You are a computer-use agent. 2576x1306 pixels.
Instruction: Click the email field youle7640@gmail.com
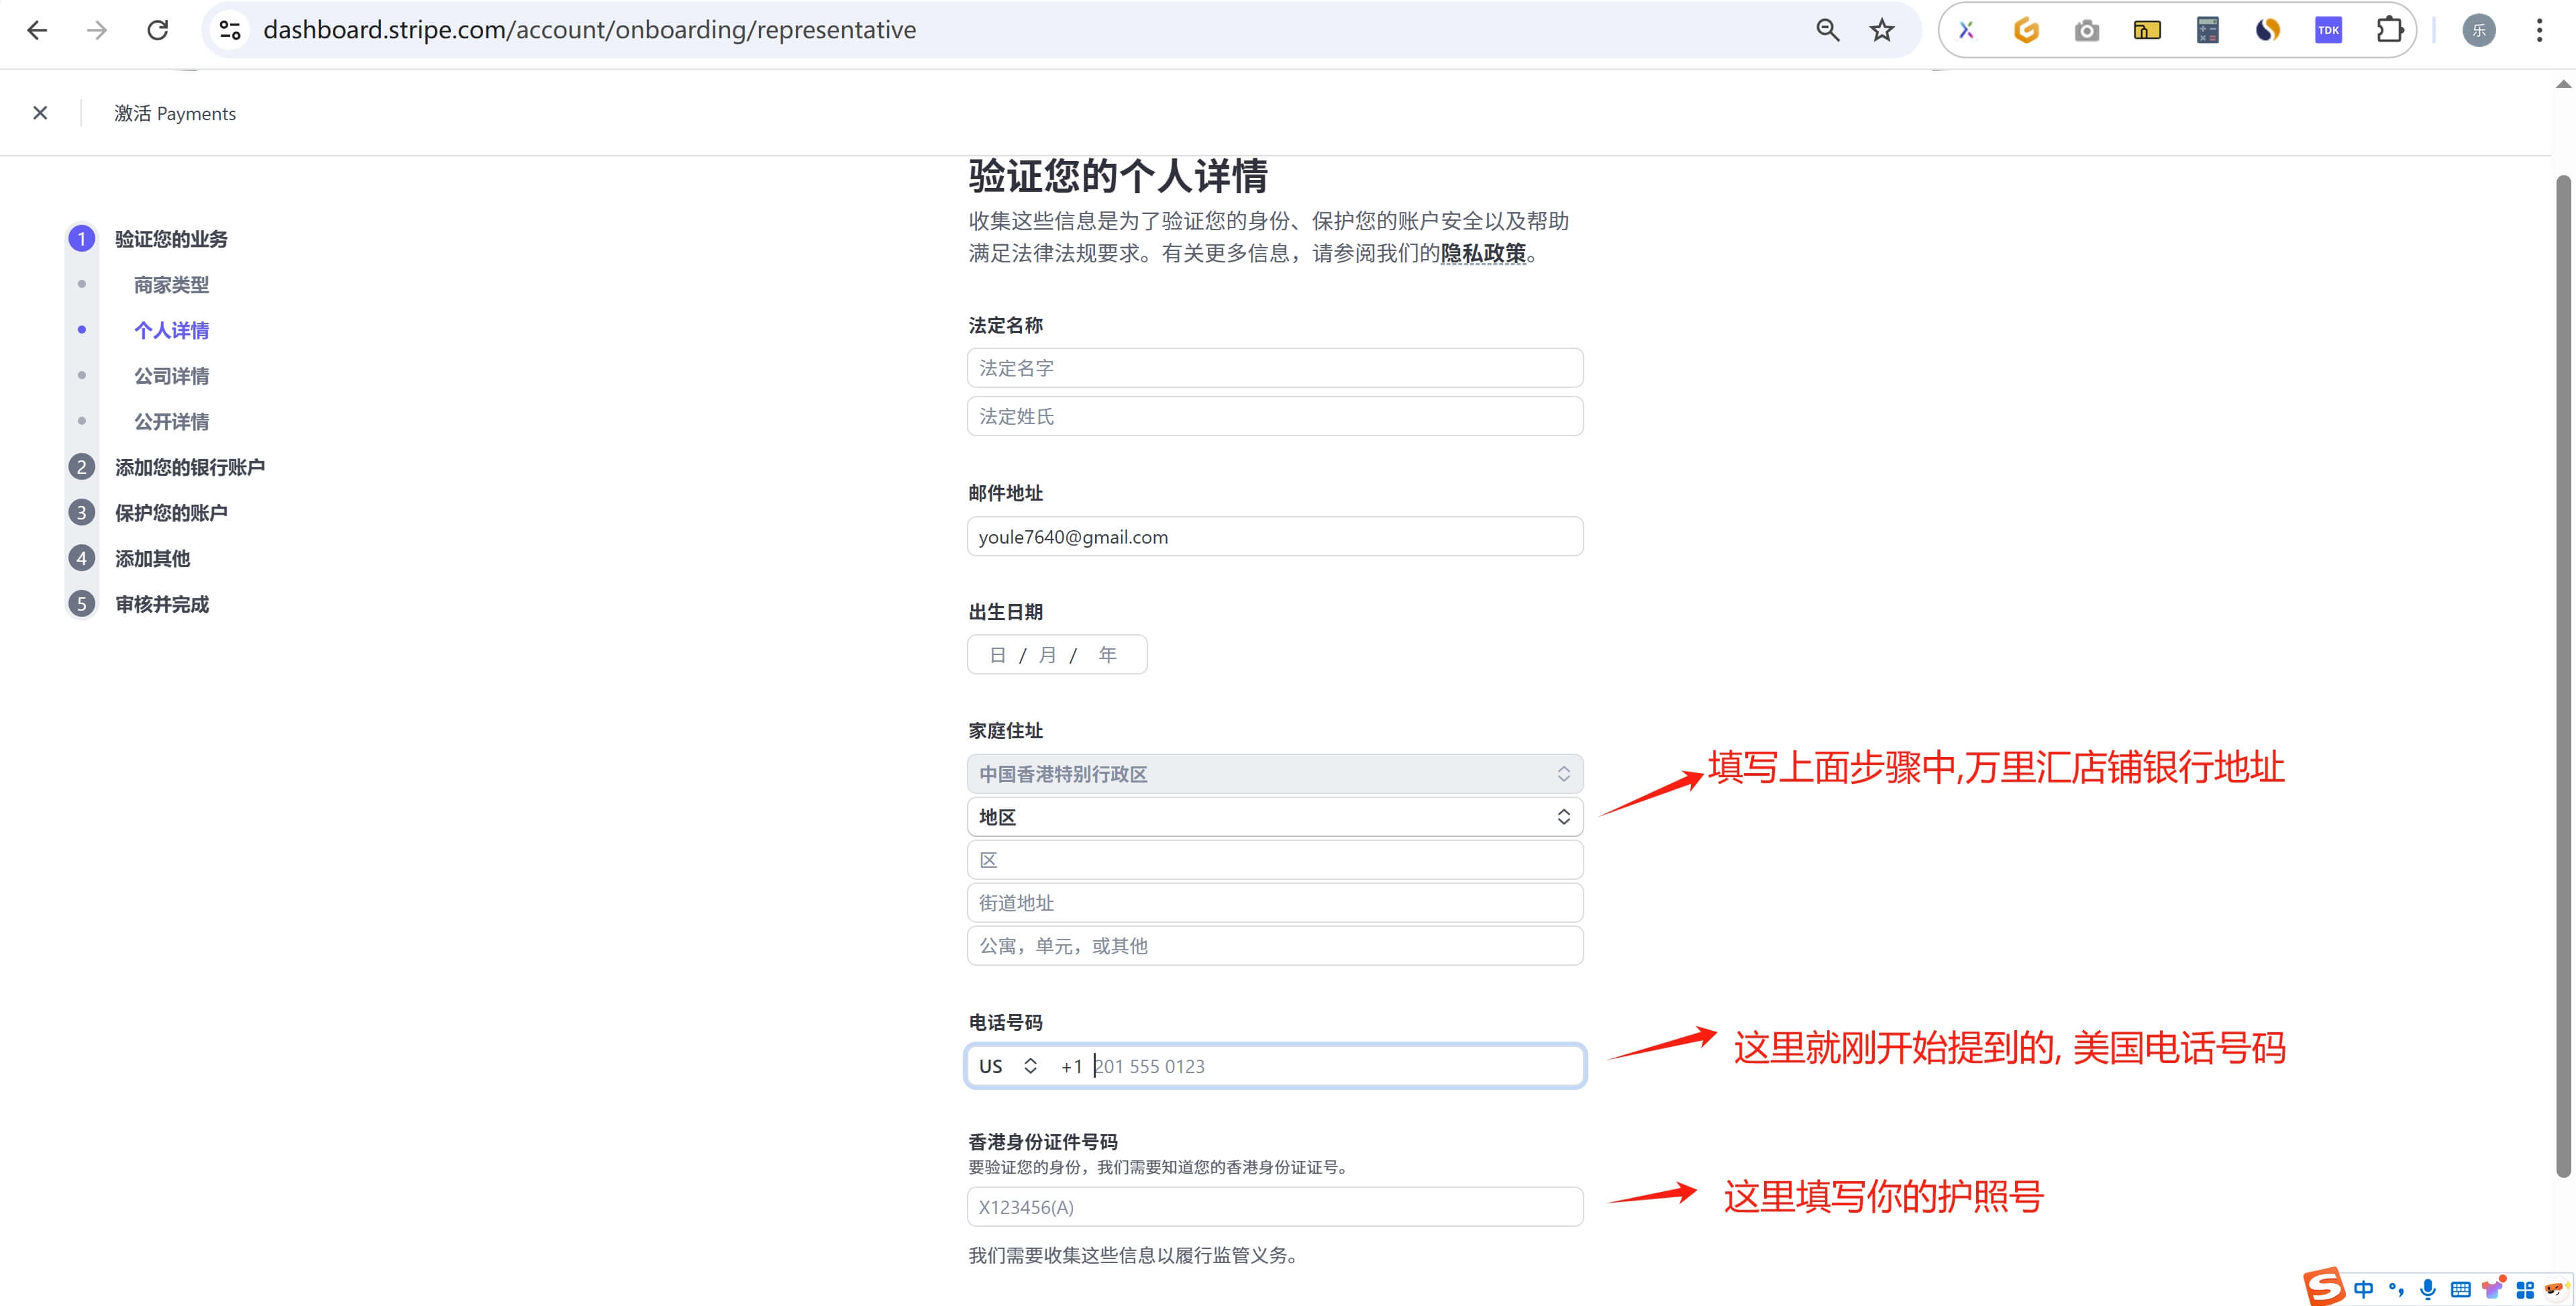(x=1275, y=537)
